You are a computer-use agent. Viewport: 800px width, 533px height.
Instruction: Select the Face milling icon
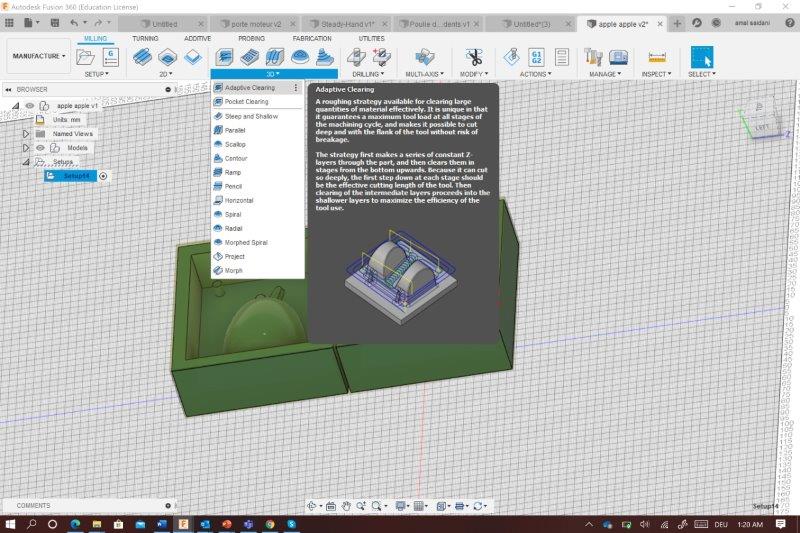point(193,57)
